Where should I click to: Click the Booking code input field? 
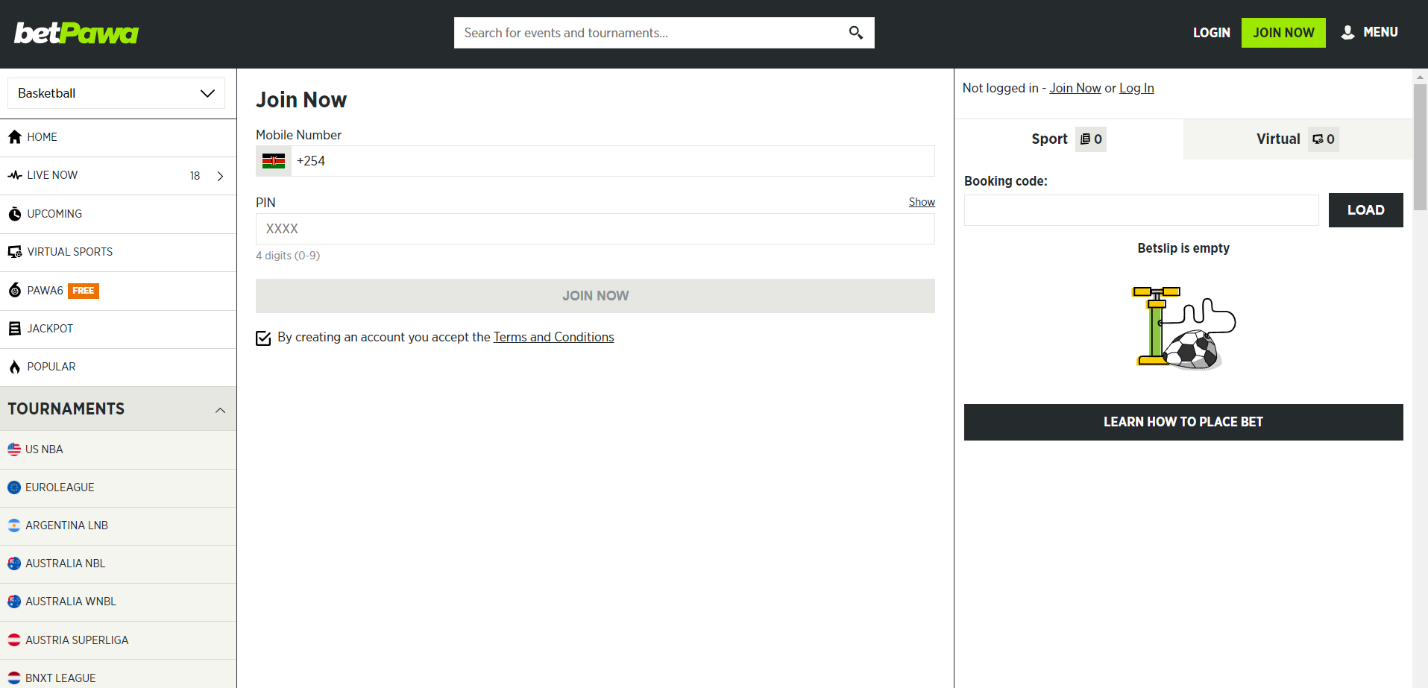(1141, 210)
